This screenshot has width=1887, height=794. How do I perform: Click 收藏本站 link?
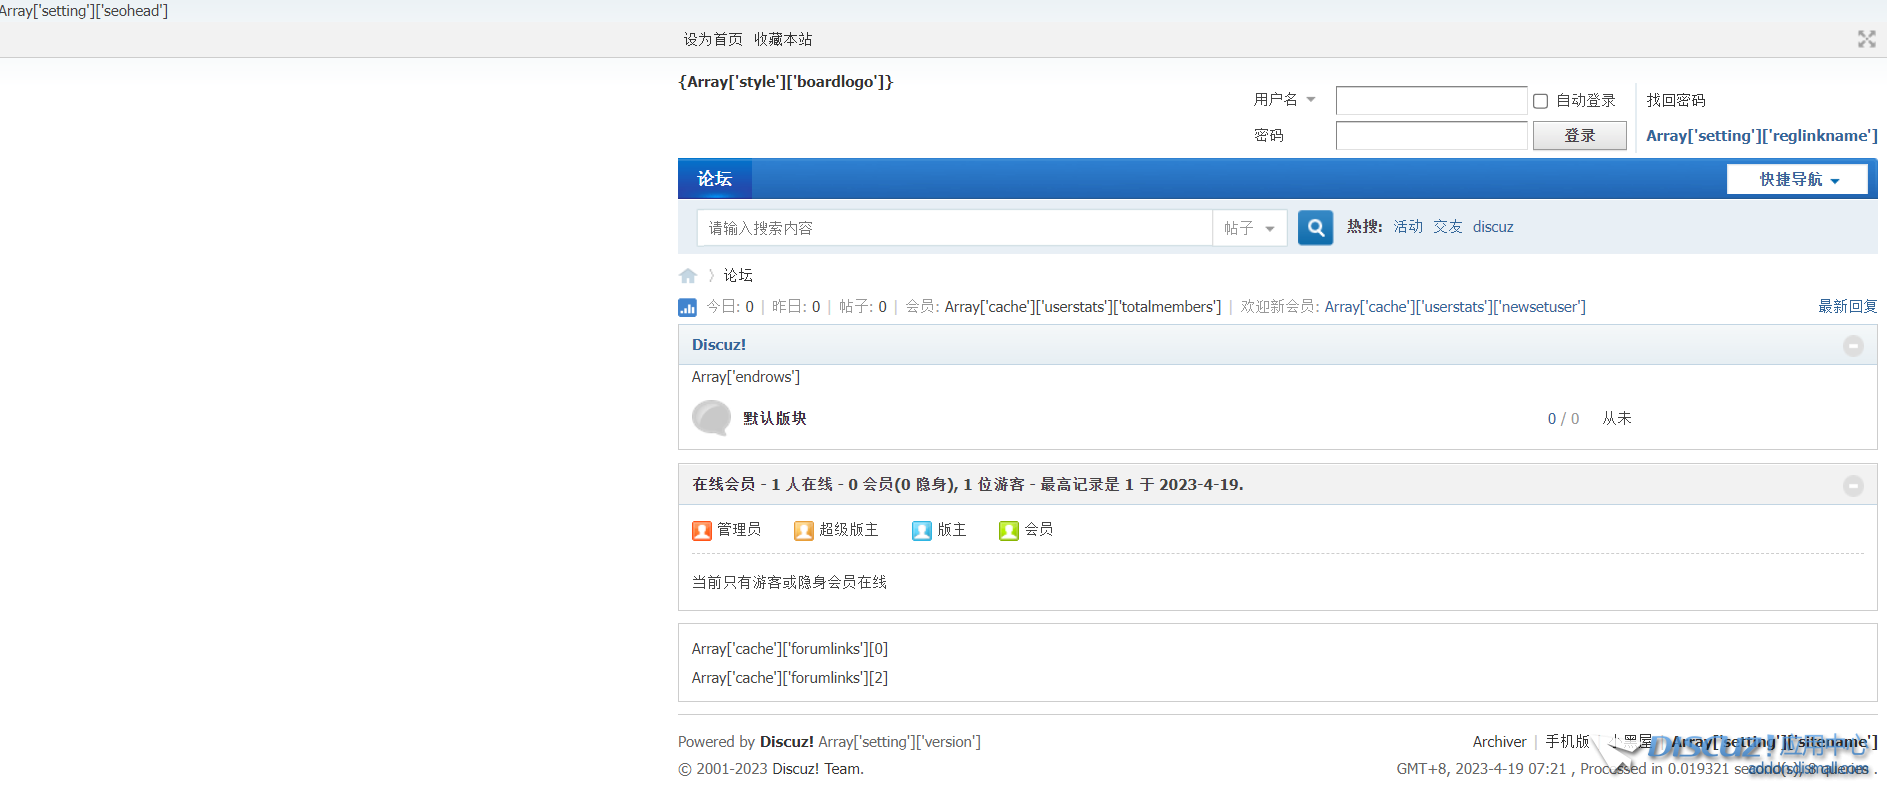tap(783, 39)
